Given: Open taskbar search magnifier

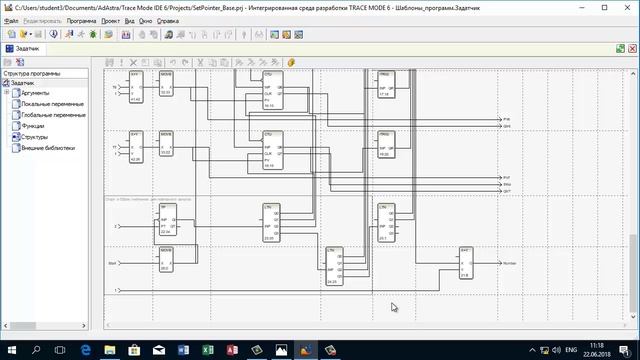Looking at the screenshot, I should (36, 350).
